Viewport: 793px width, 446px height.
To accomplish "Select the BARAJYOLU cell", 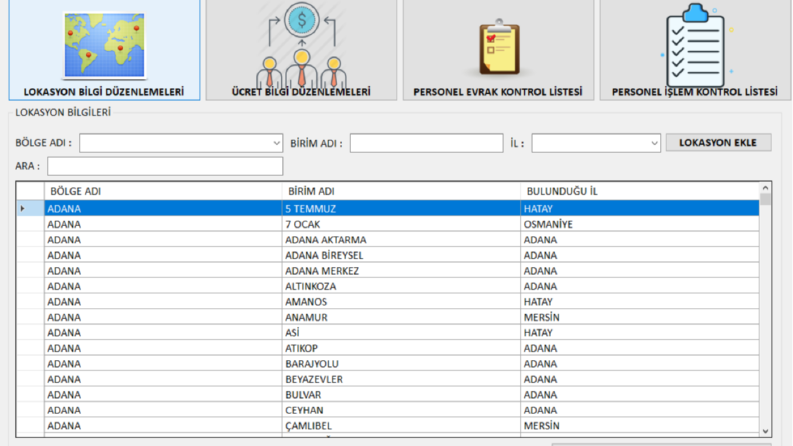I will click(x=401, y=364).
